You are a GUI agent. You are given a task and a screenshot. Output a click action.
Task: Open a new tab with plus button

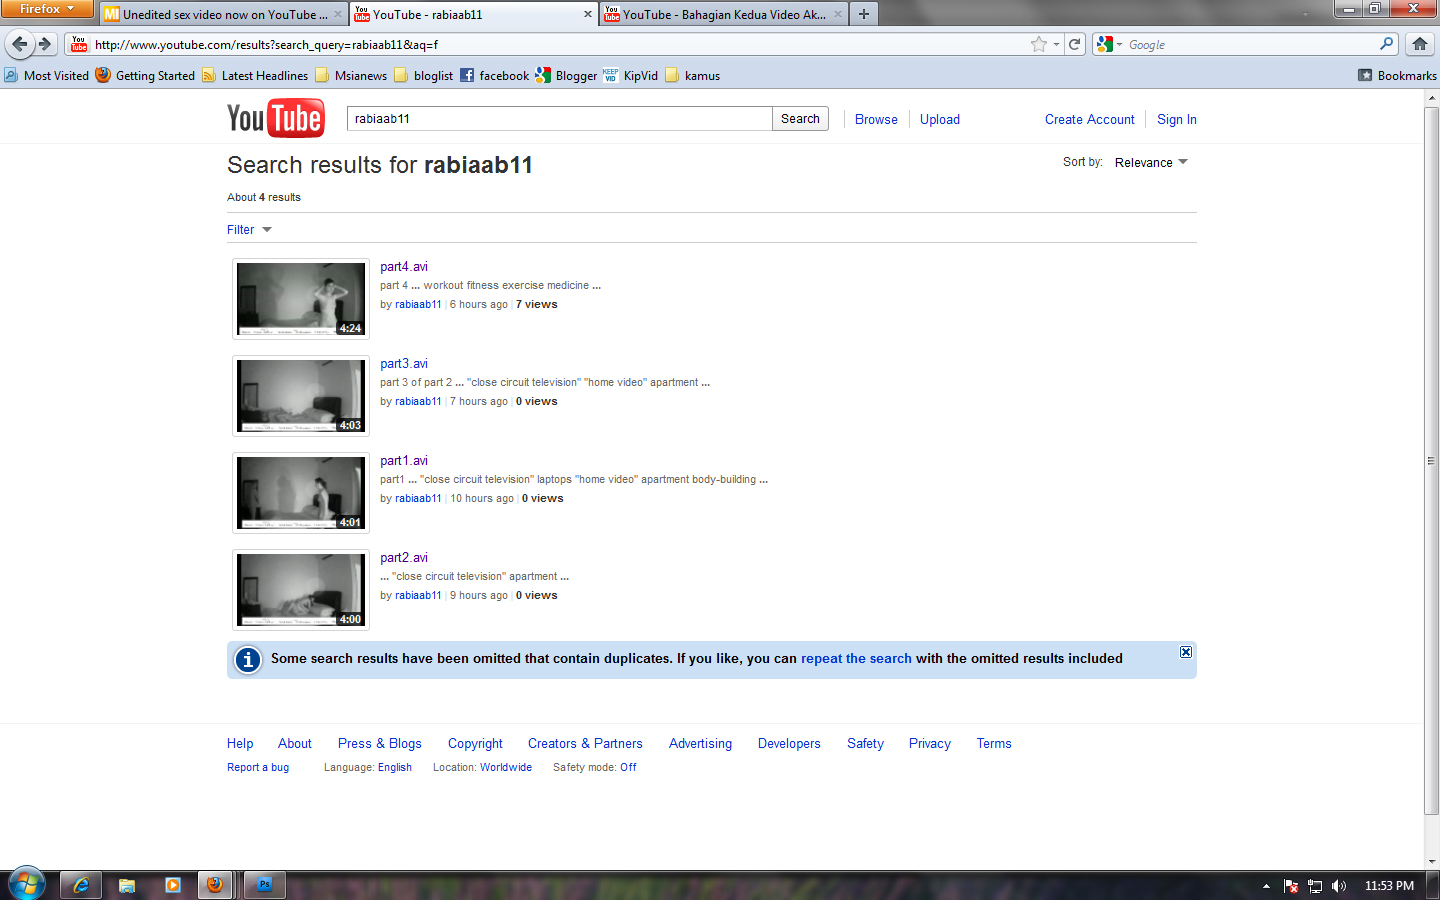pyautogui.click(x=864, y=14)
